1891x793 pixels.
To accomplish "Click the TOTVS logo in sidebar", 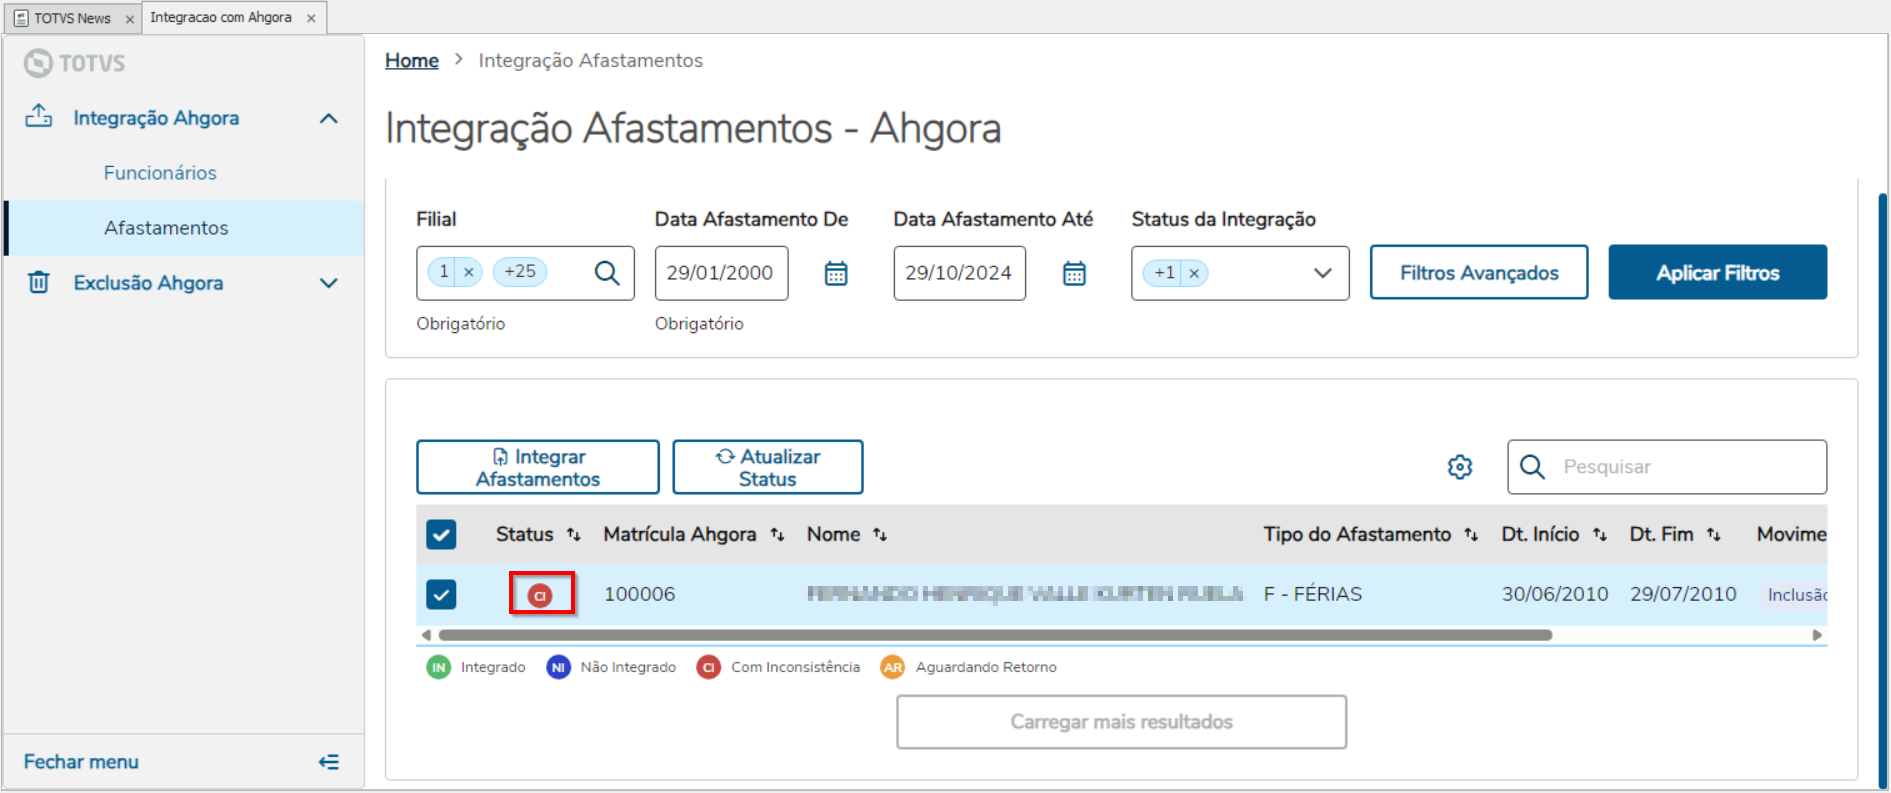I will click(75, 63).
